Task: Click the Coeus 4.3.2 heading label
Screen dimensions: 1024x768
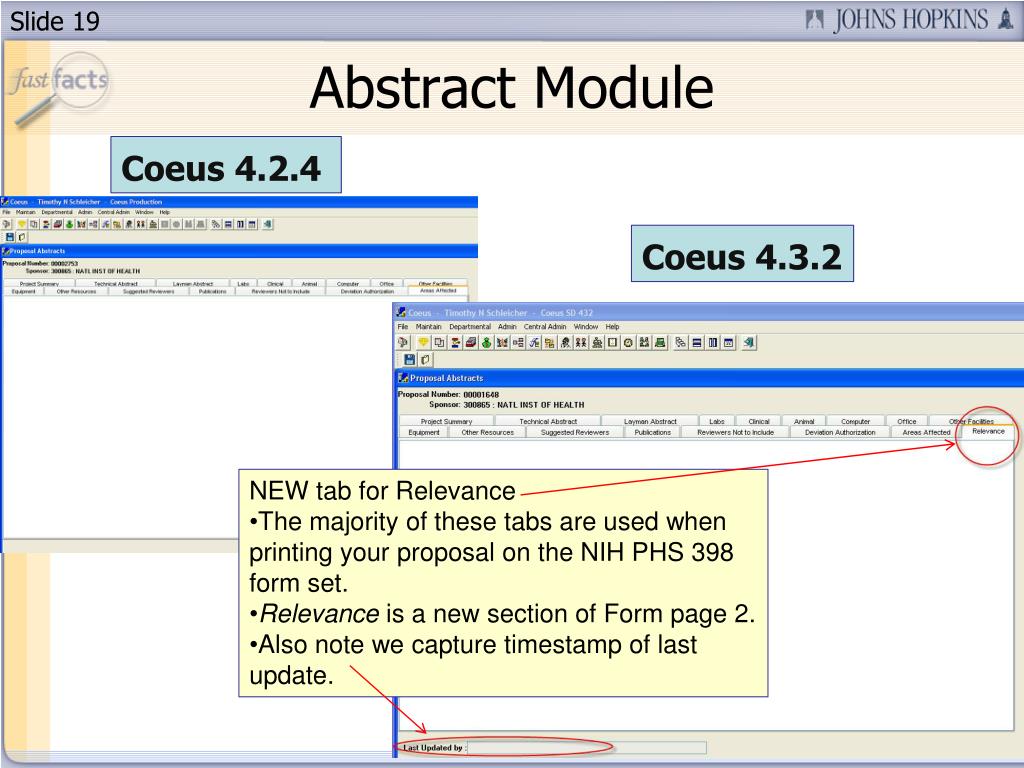Action: 742,254
